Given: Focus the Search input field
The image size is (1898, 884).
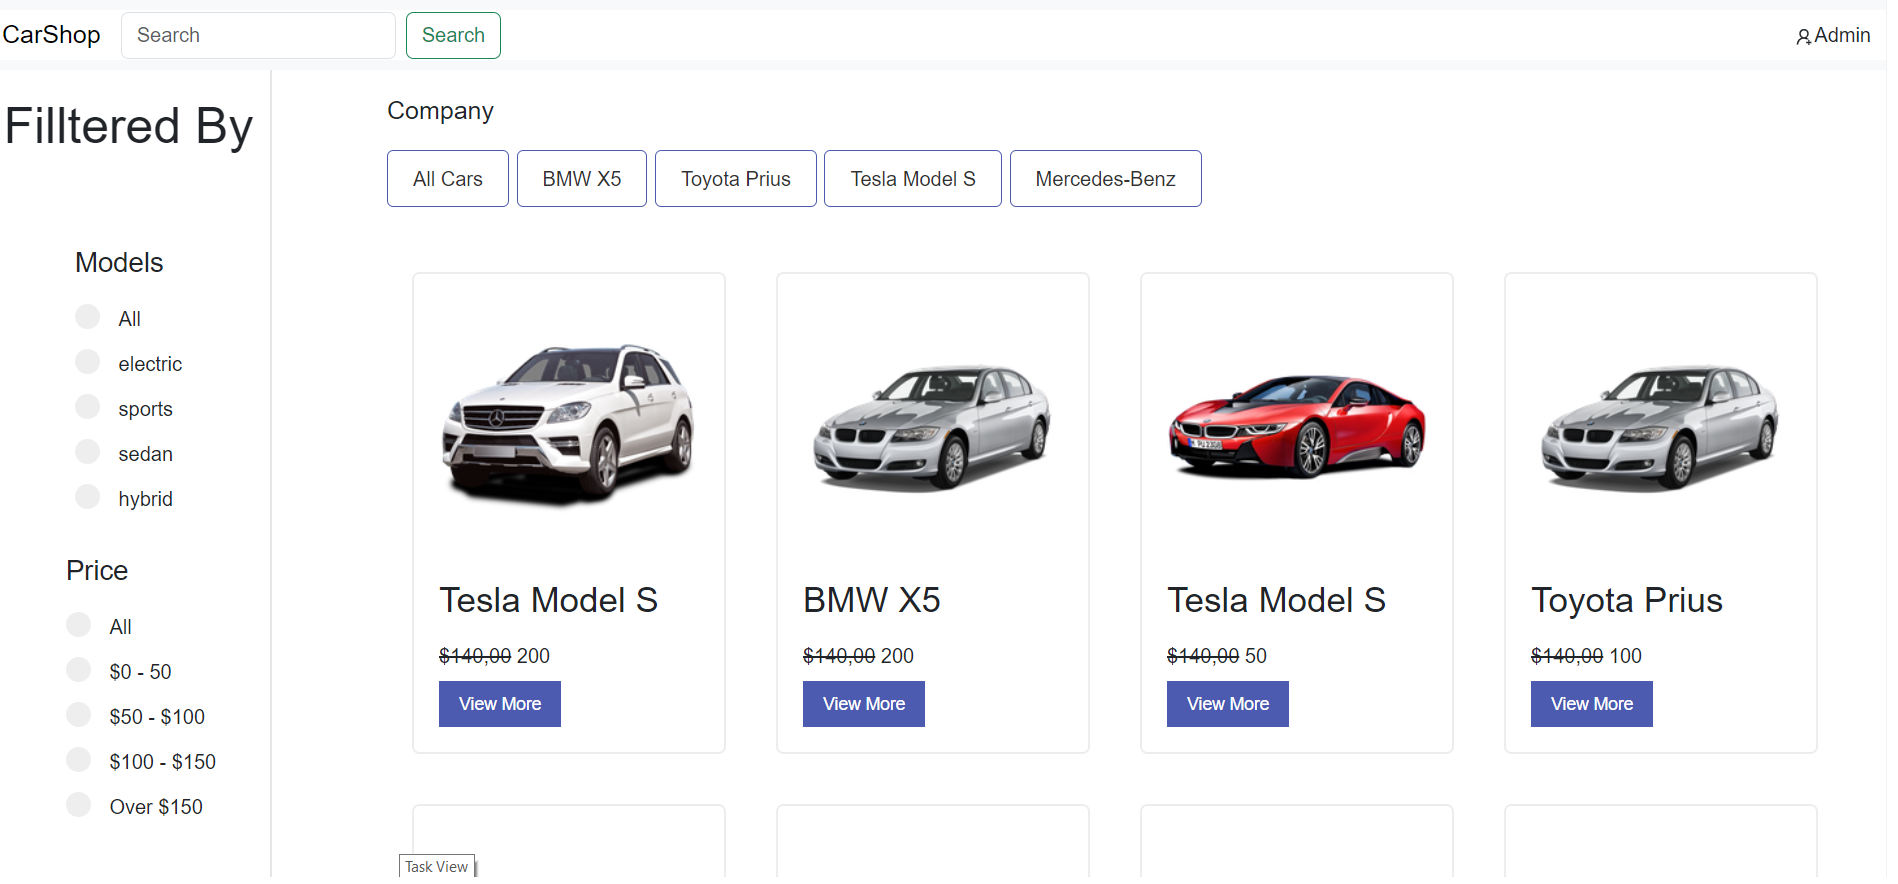Looking at the screenshot, I should 258,35.
